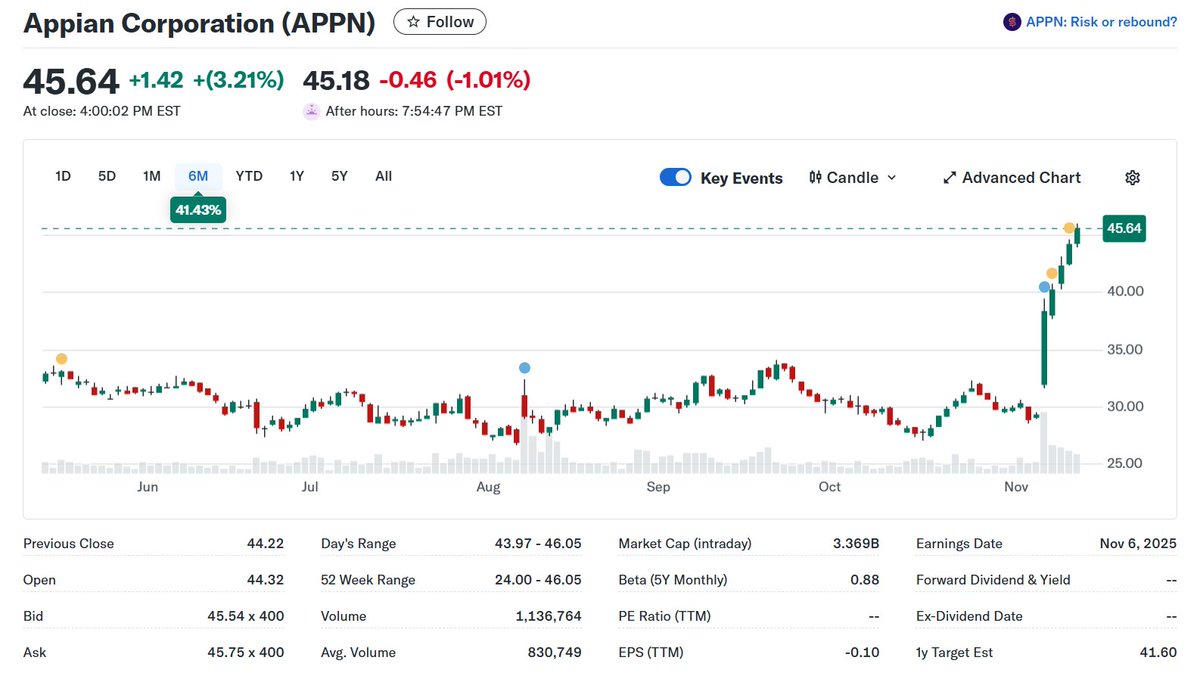Click the 1y Target Est value 41.60
This screenshot has height=679, width=1200.
(1158, 652)
